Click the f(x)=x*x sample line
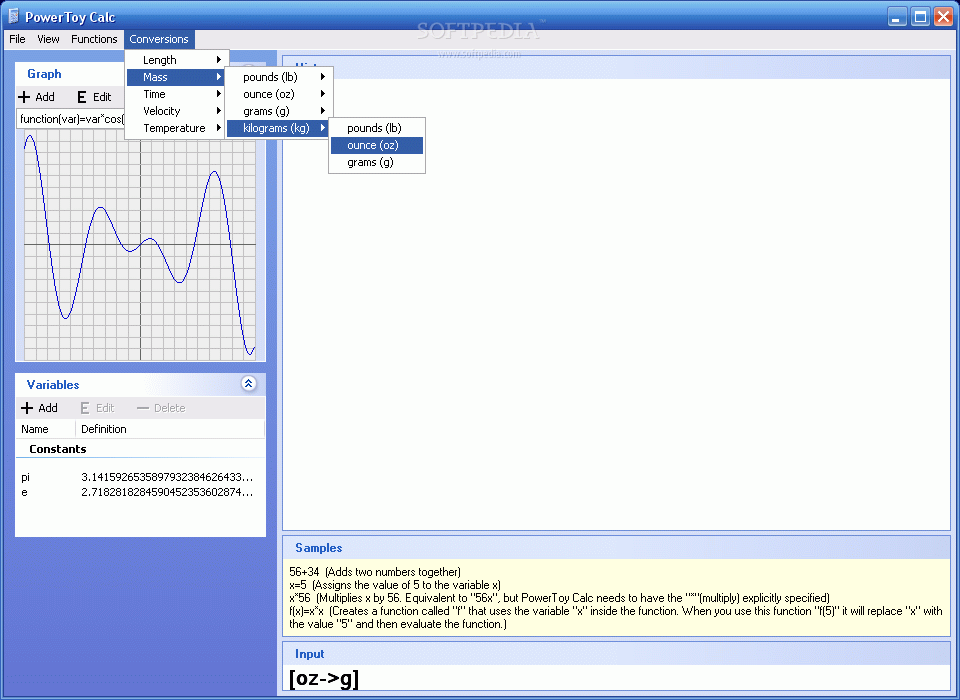The image size is (960, 700). tap(615, 617)
